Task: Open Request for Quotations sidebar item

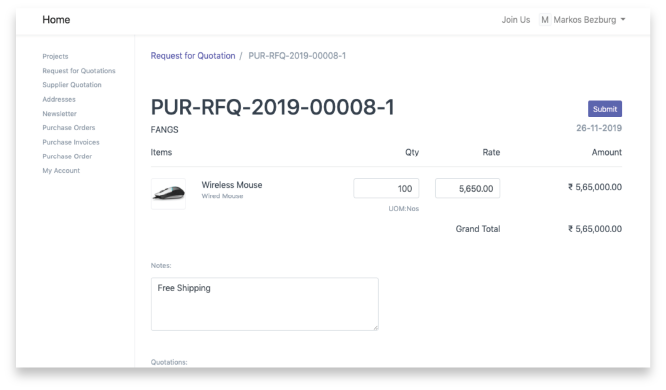Action: [79, 71]
